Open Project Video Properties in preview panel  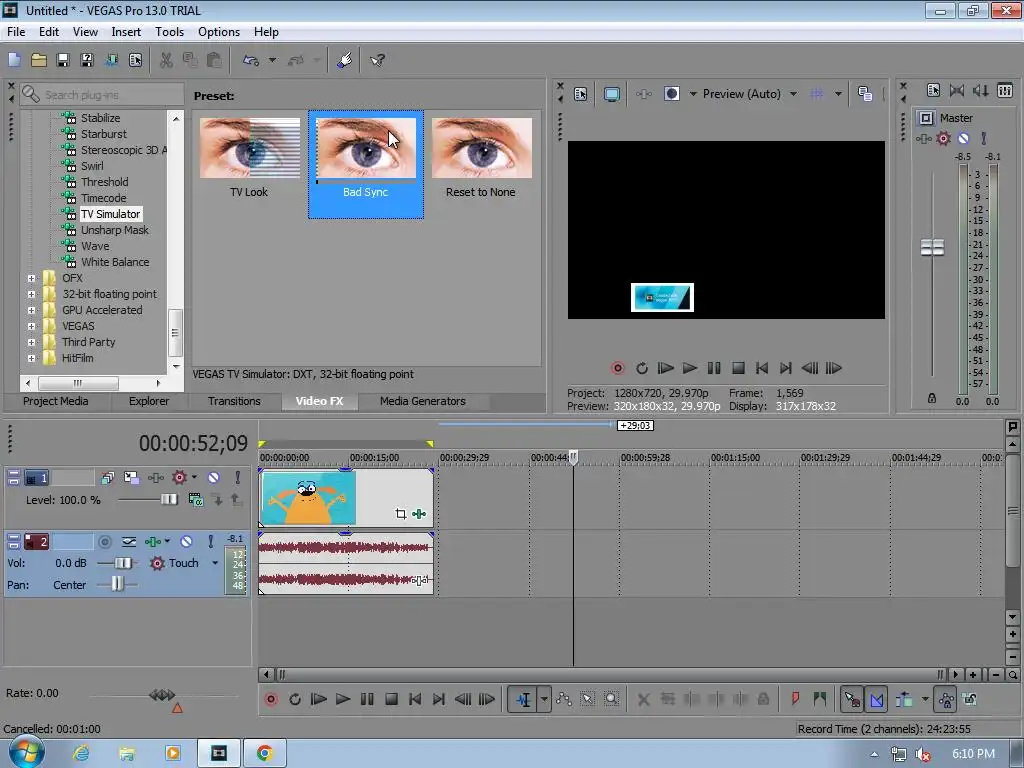(581, 94)
